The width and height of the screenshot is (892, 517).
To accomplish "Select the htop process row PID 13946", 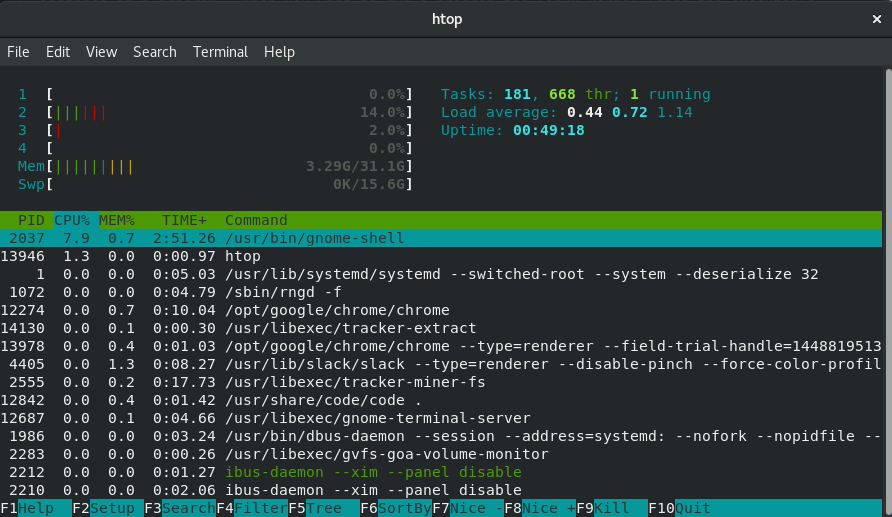I will tap(441, 256).
